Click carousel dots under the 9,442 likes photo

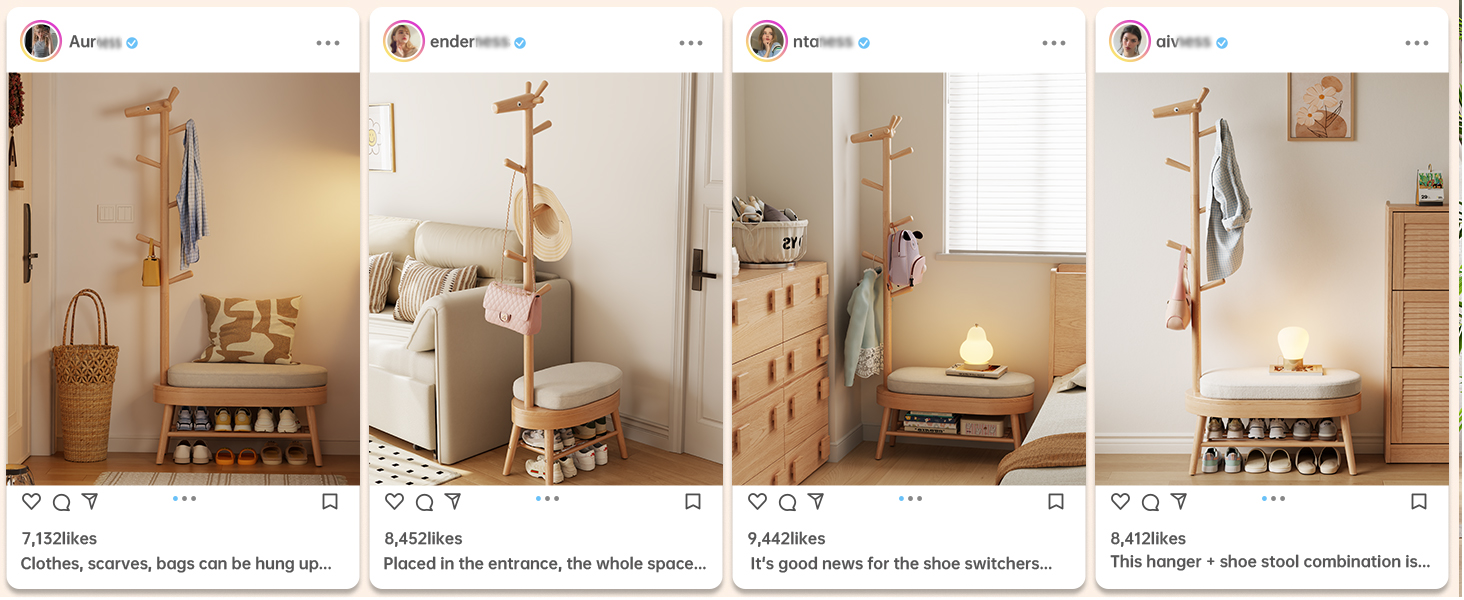click(x=910, y=498)
